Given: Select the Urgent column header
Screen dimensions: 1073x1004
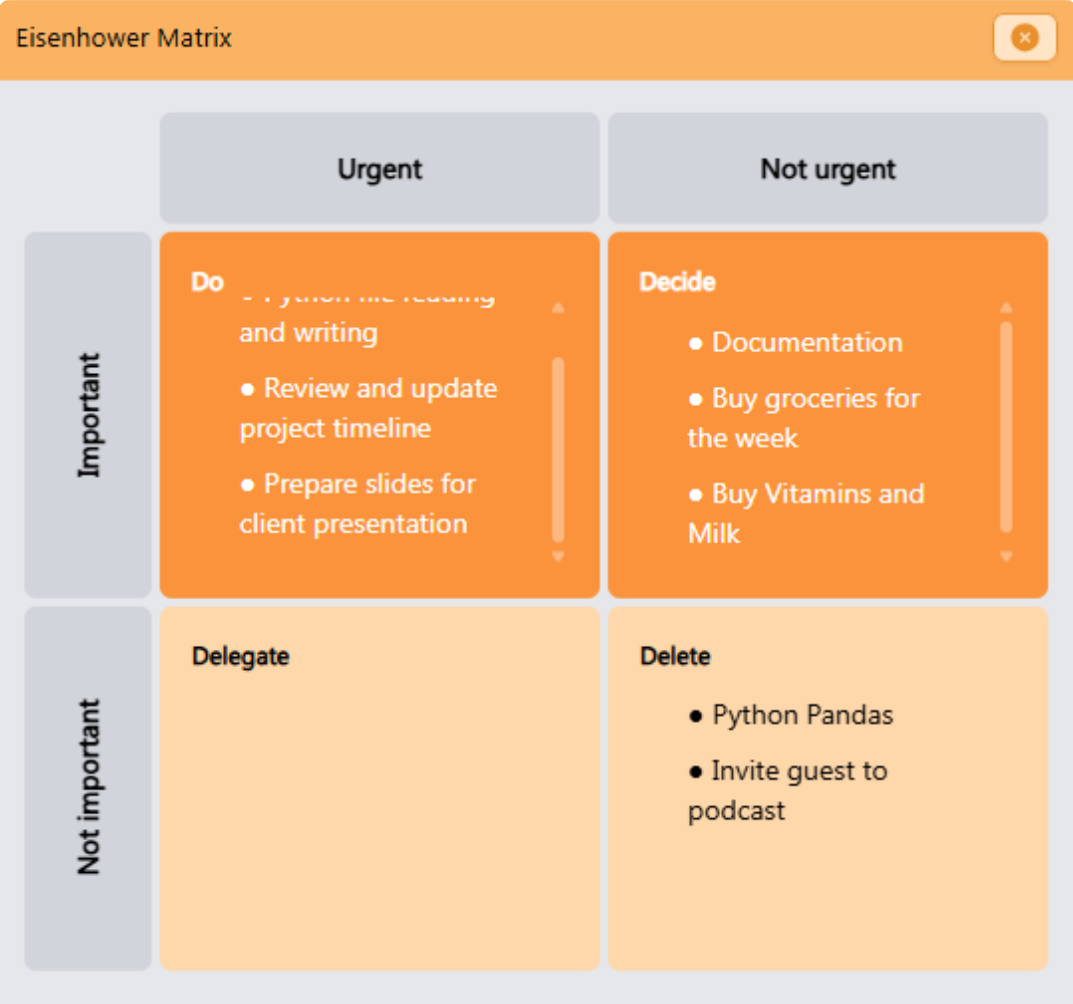Looking at the screenshot, I should [x=380, y=168].
